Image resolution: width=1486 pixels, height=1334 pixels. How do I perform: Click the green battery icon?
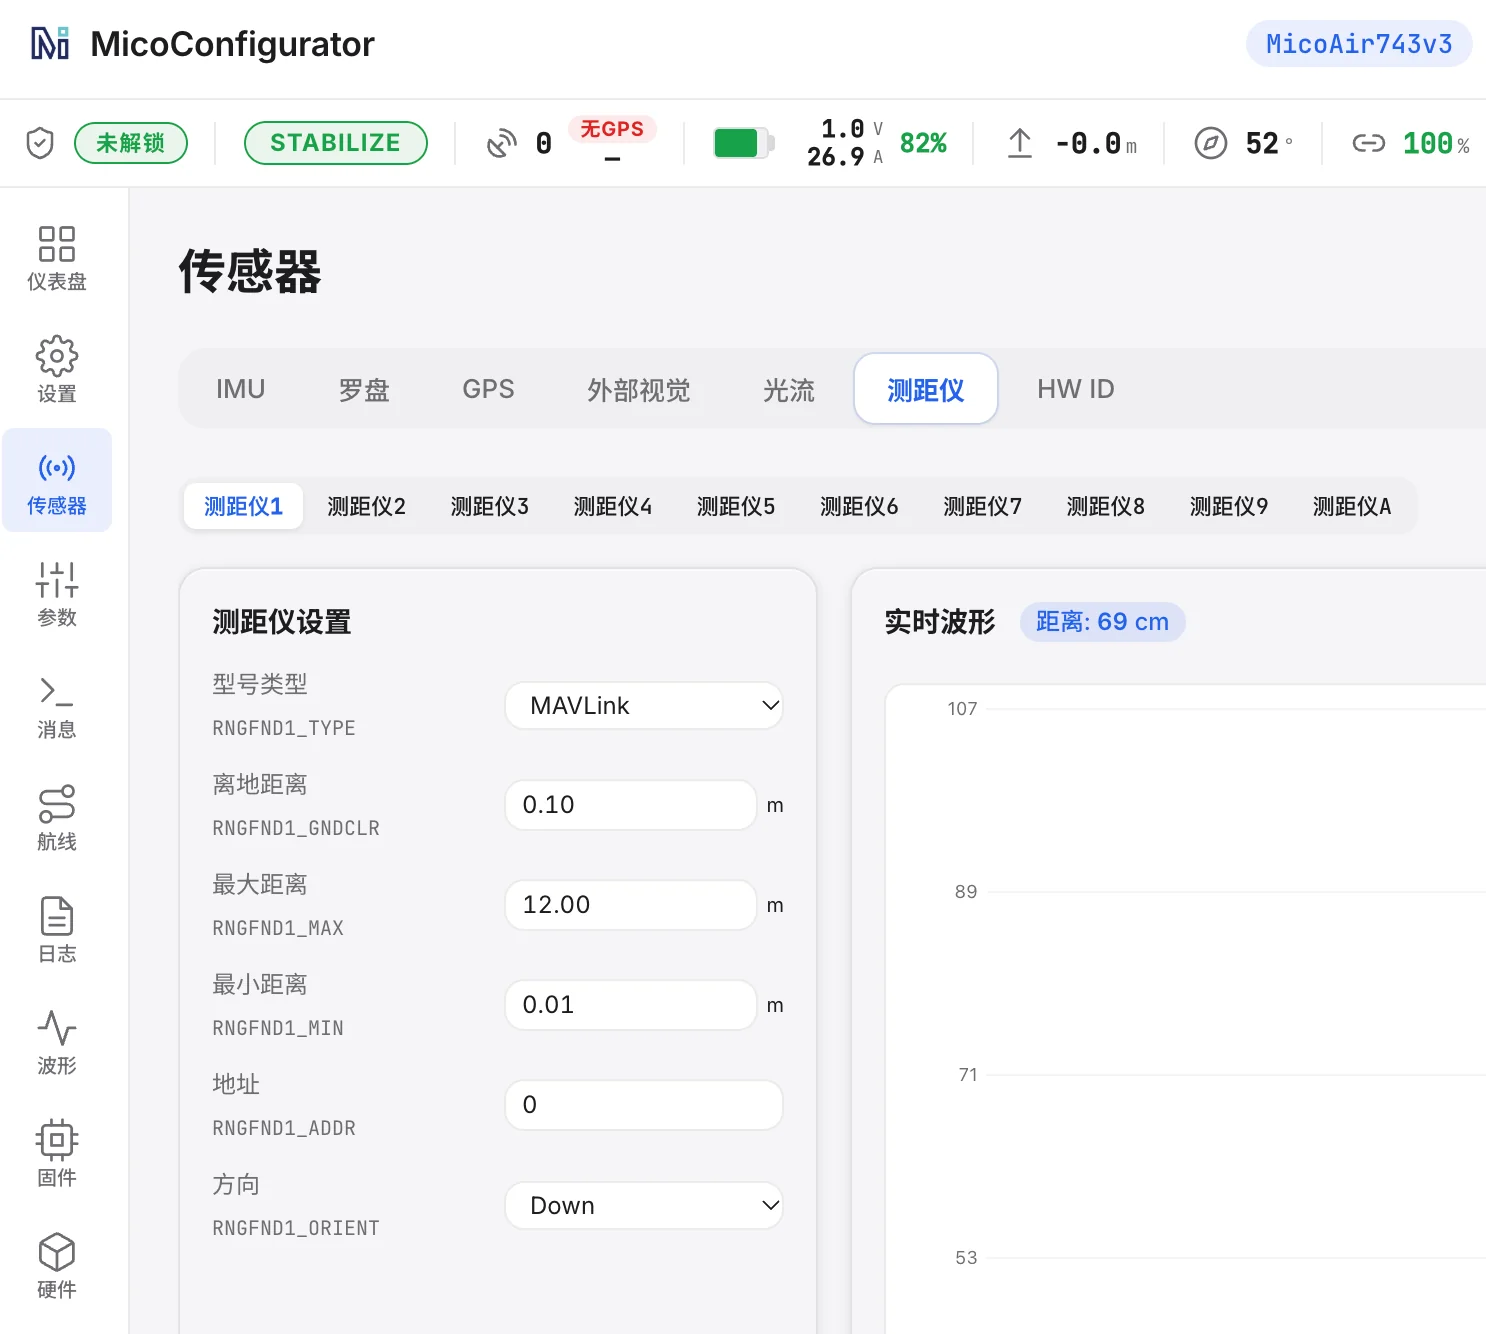tap(743, 143)
